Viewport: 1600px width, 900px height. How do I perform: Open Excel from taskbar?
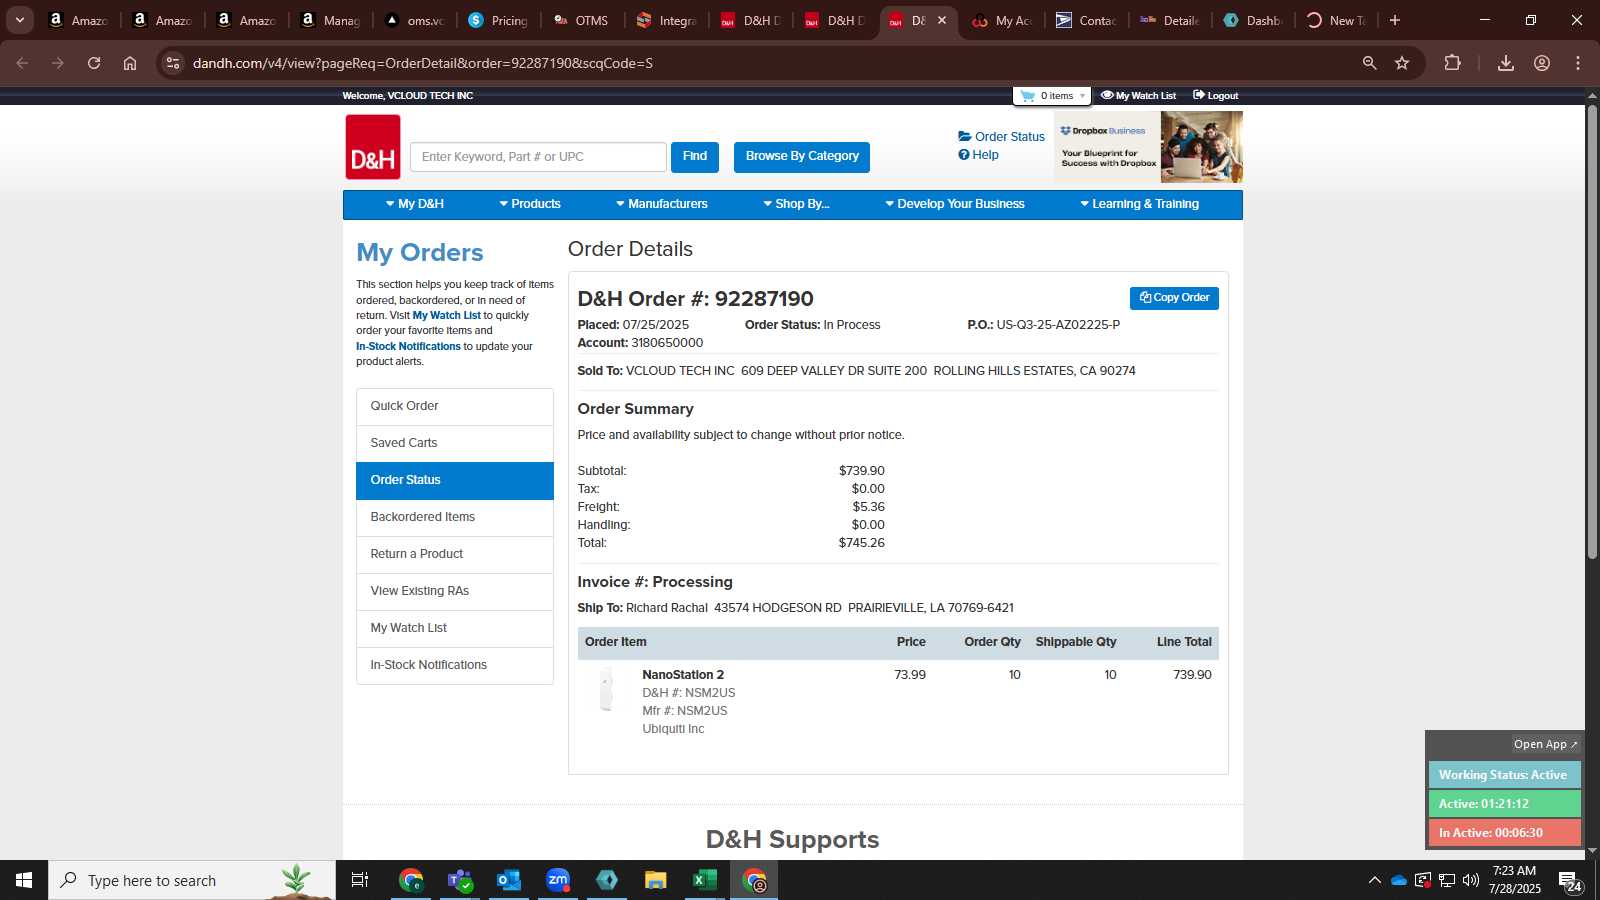(x=705, y=880)
